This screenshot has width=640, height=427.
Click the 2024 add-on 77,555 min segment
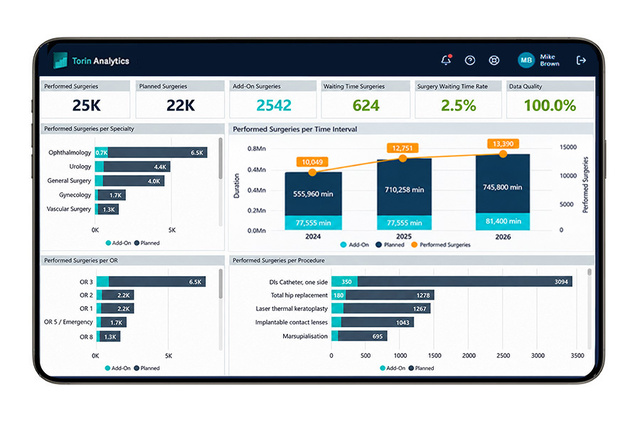[313, 223]
